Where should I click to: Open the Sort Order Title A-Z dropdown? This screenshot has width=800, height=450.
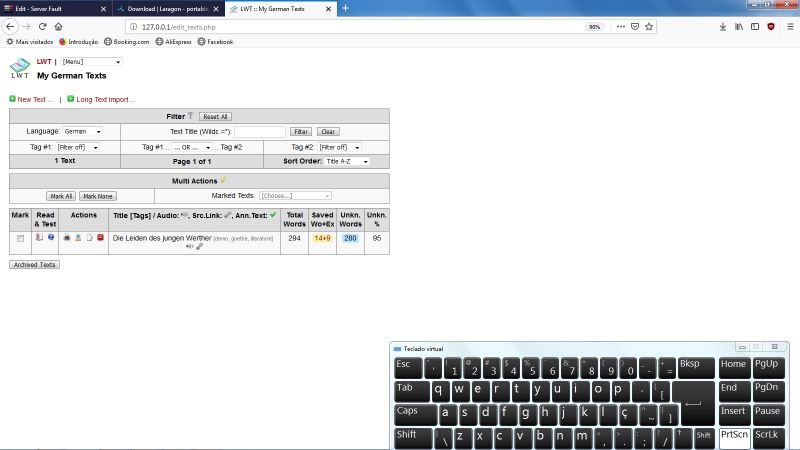coord(346,161)
